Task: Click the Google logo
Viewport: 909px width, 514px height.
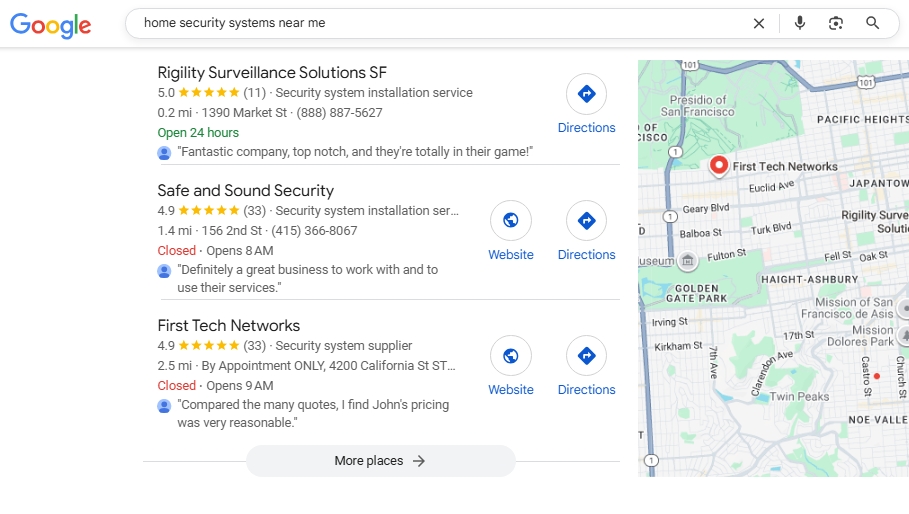Action: 51,25
